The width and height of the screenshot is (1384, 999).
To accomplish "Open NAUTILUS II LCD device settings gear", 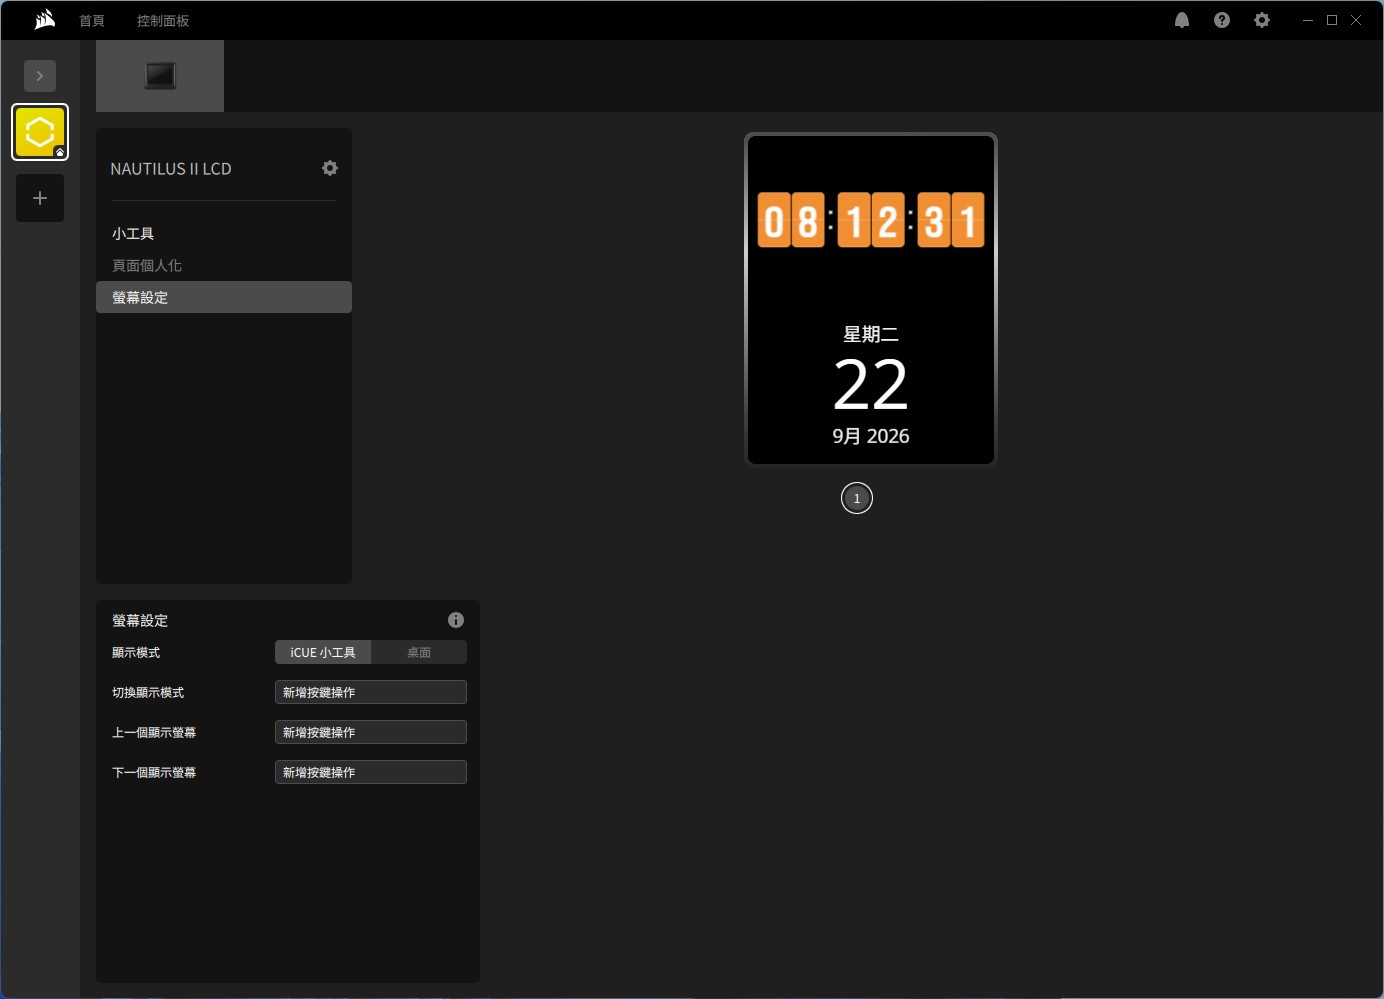I will coord(330,168).
